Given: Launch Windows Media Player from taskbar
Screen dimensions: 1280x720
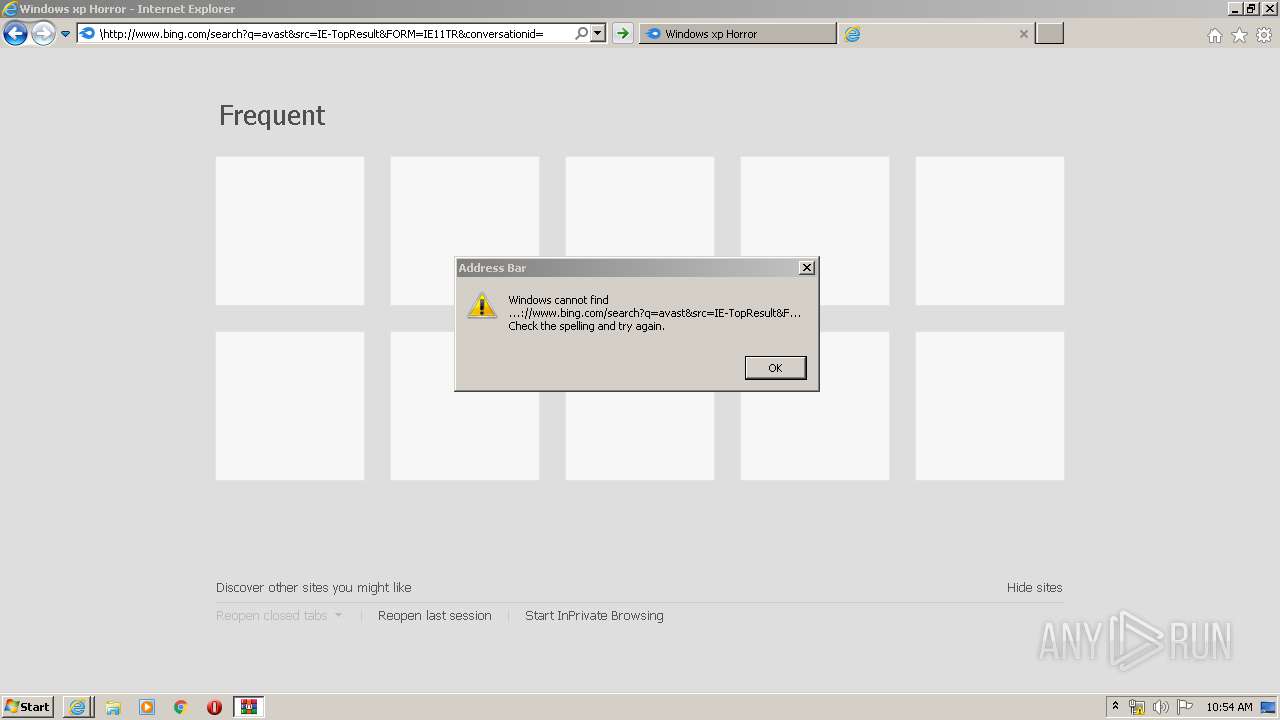Looking at the screenshot, I should click(147, 707).
